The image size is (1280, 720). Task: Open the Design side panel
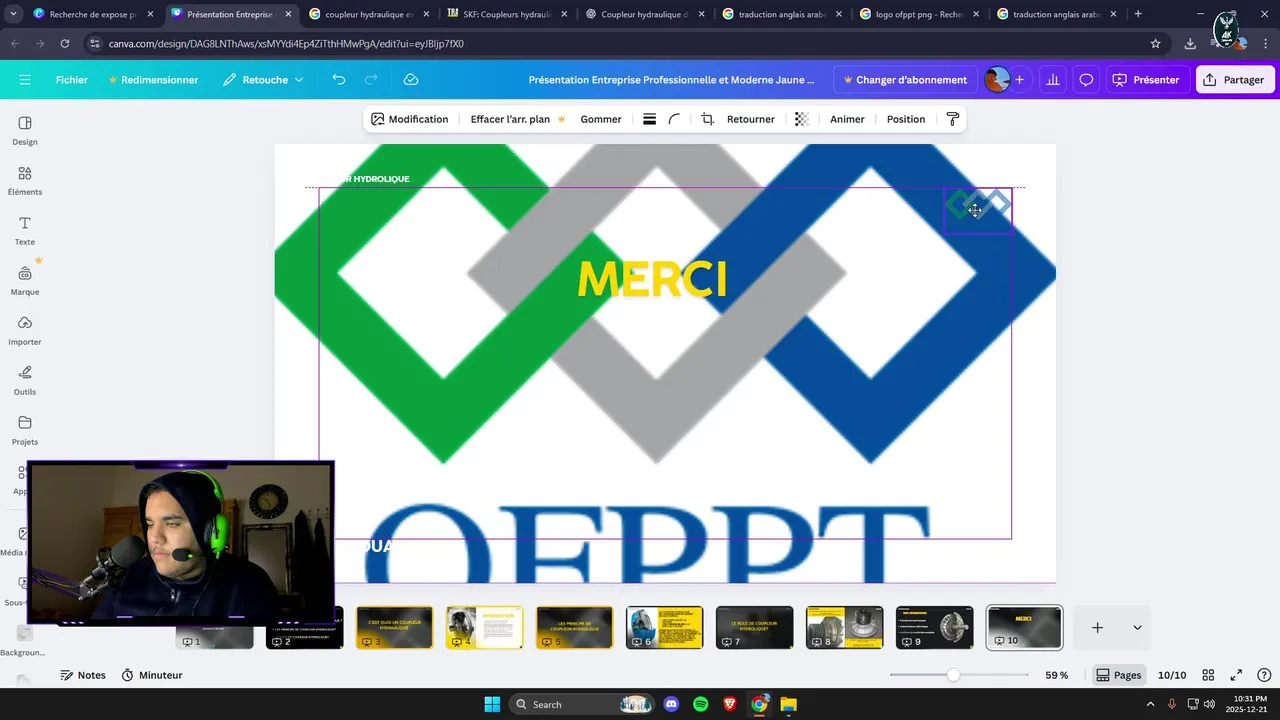click(25, 131)
